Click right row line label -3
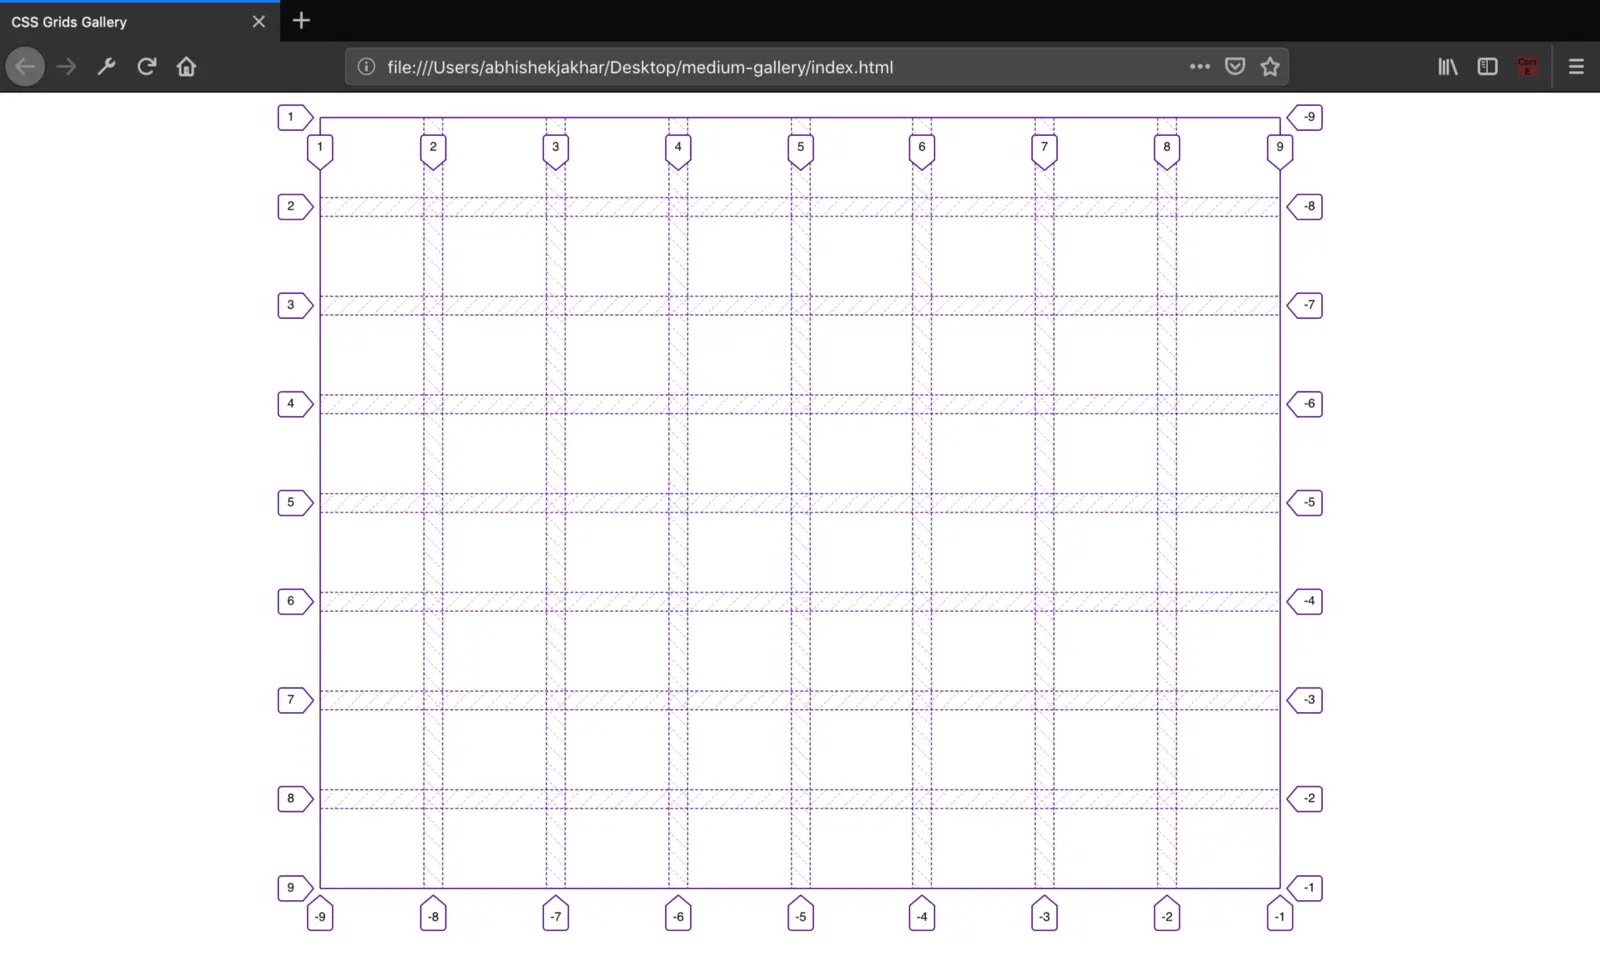Screen dimensions: 1600x972 tap(1305, 700)
